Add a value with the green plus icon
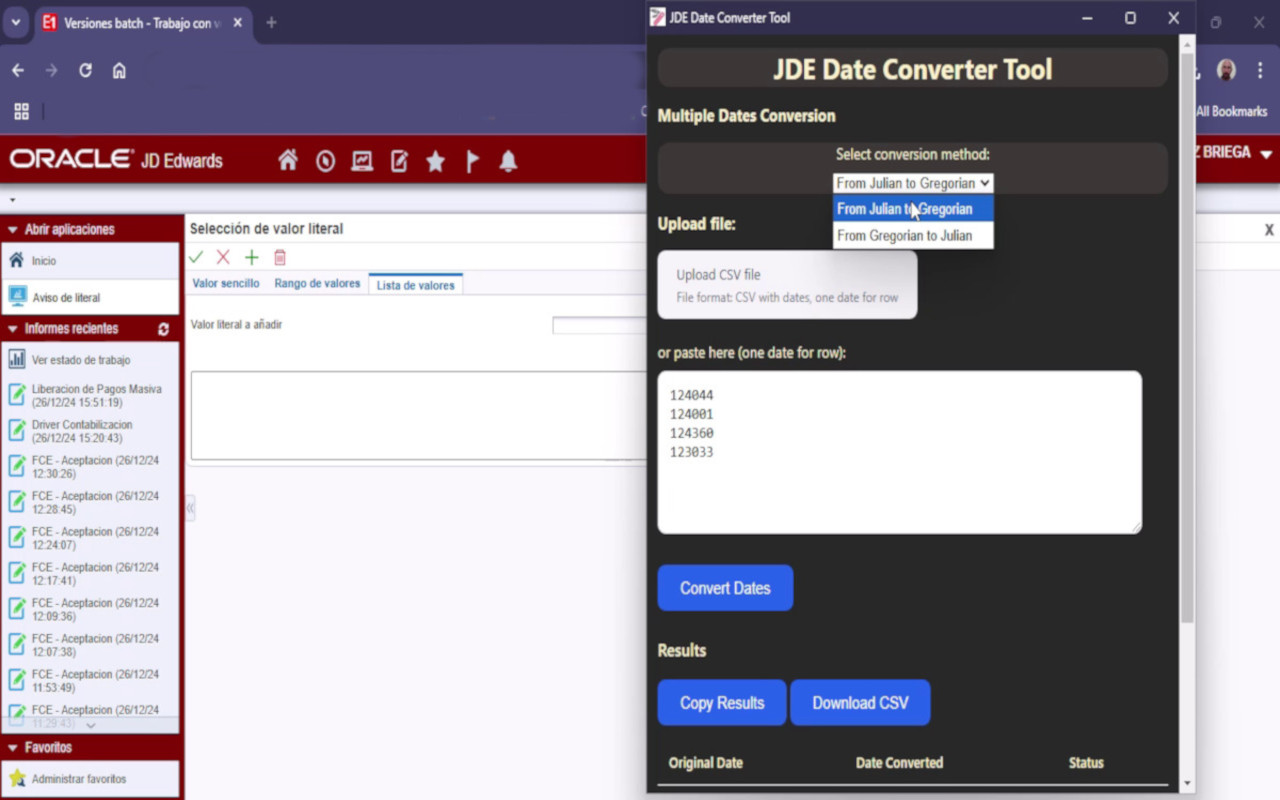This screenshot has width=1280, height=800. click(x=251, y=257)
